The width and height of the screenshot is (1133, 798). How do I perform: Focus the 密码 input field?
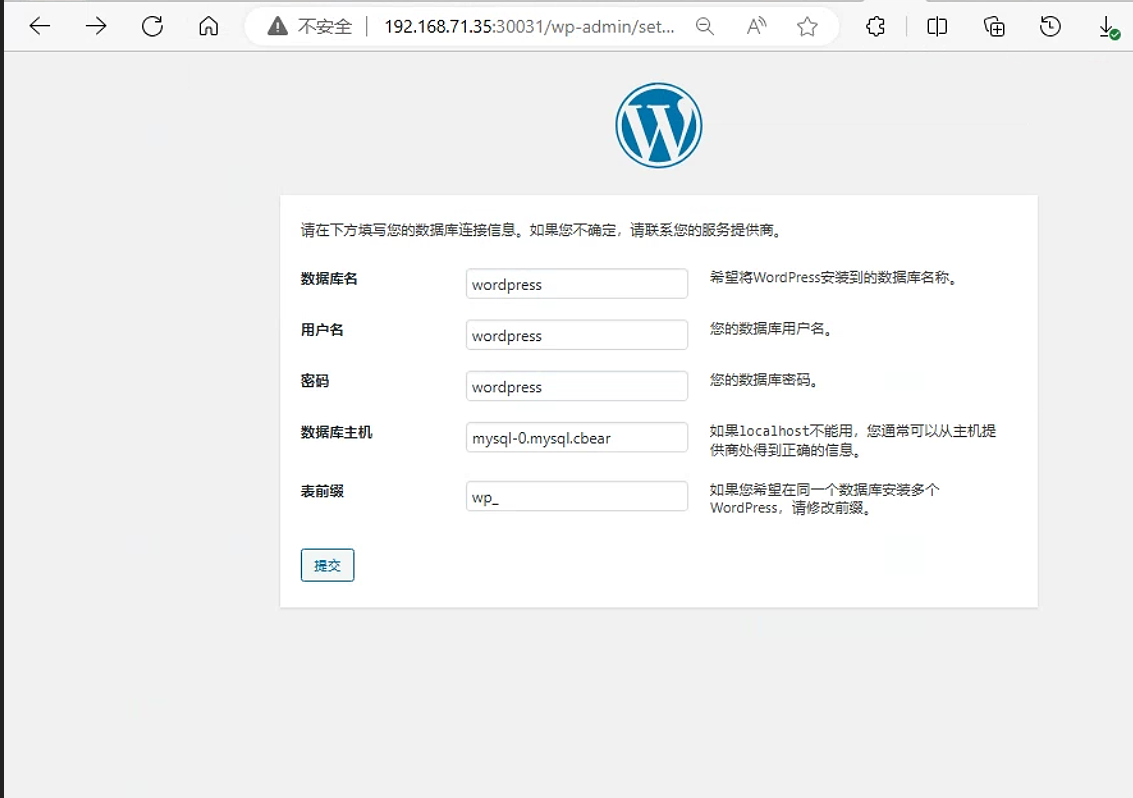pyautogui.click(x=577, y=386)
